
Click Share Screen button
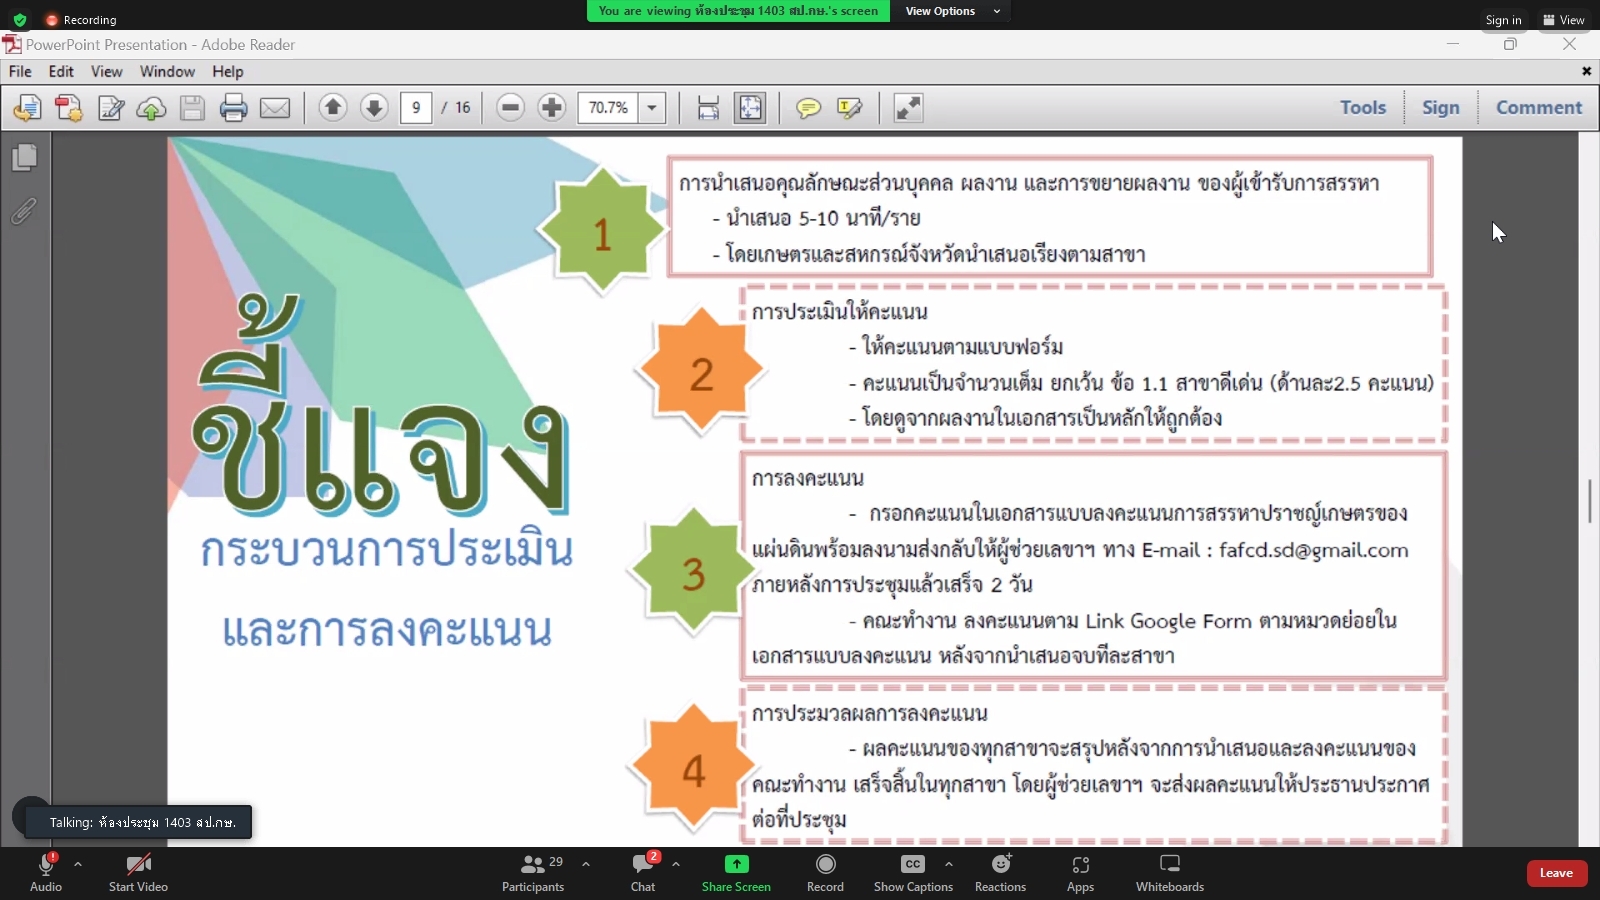(736, 872)
